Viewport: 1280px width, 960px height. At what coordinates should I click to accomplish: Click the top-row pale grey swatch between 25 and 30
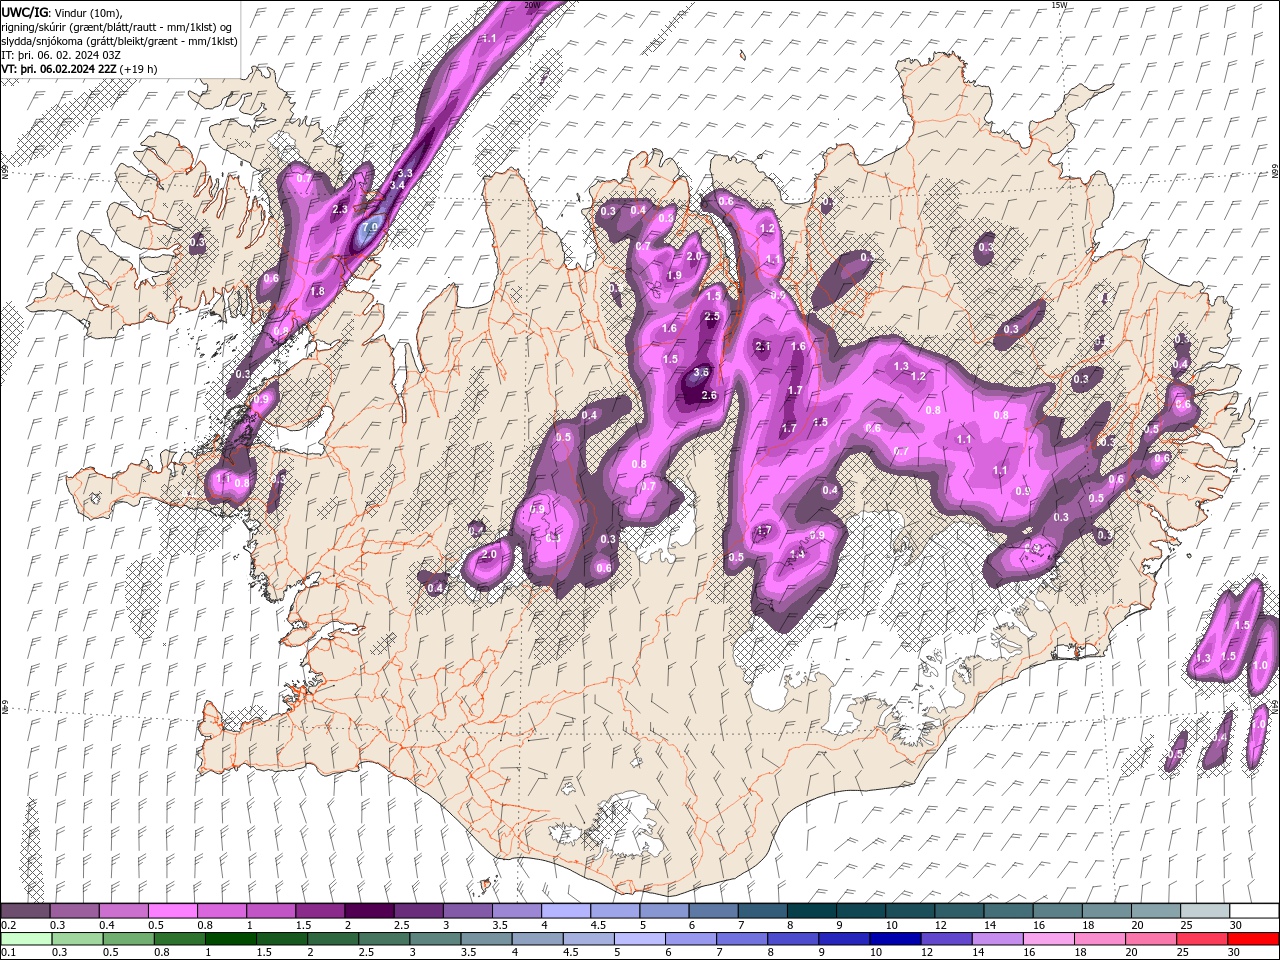pos(1204,911)
